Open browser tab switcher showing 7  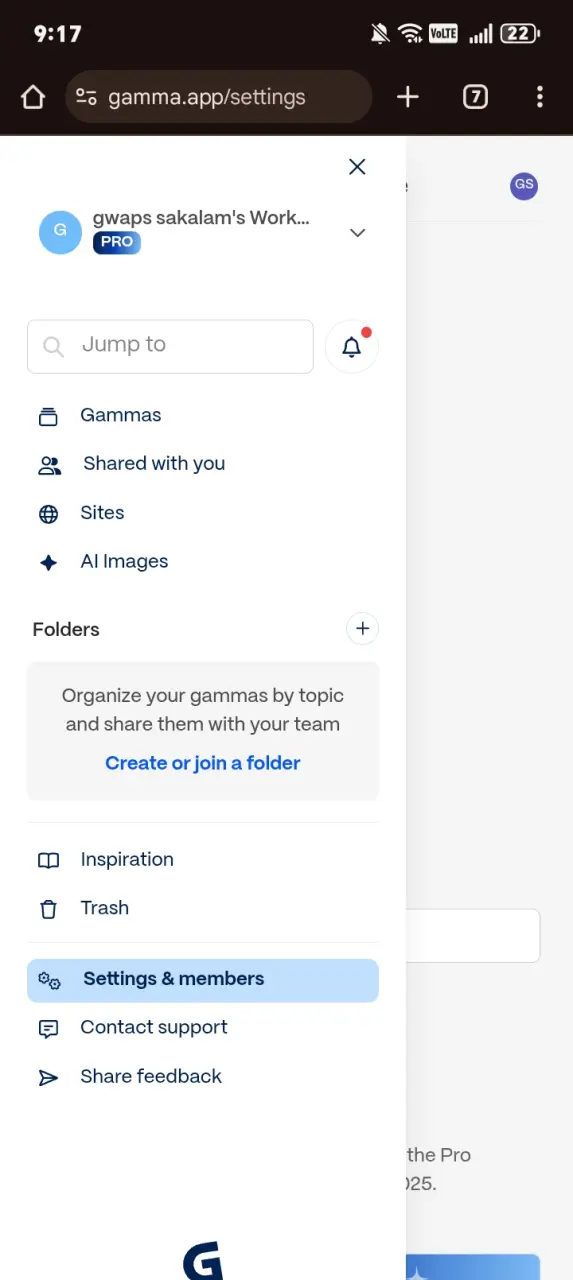pyautogui.click(x=475, y=97)
